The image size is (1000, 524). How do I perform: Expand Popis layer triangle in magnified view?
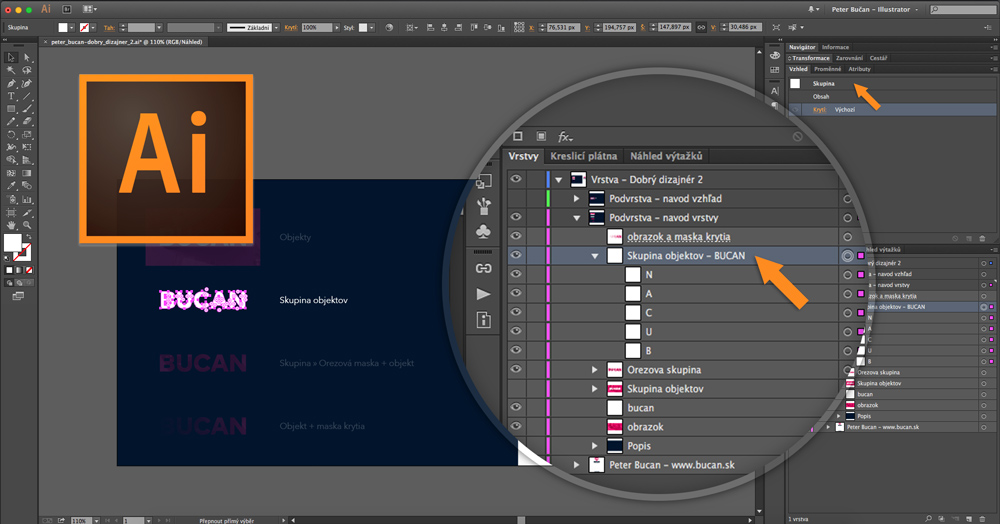point(594,446)
